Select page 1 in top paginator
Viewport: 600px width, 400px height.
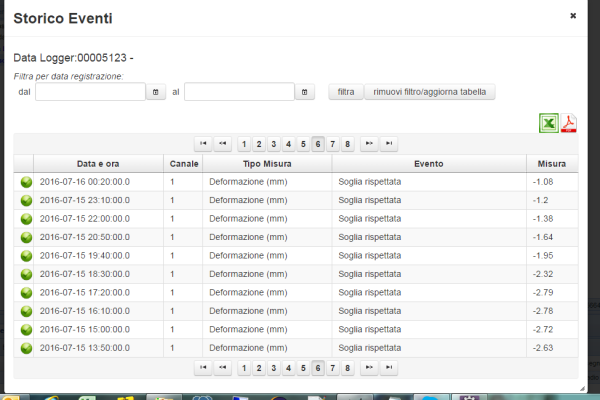coord(244,144)
